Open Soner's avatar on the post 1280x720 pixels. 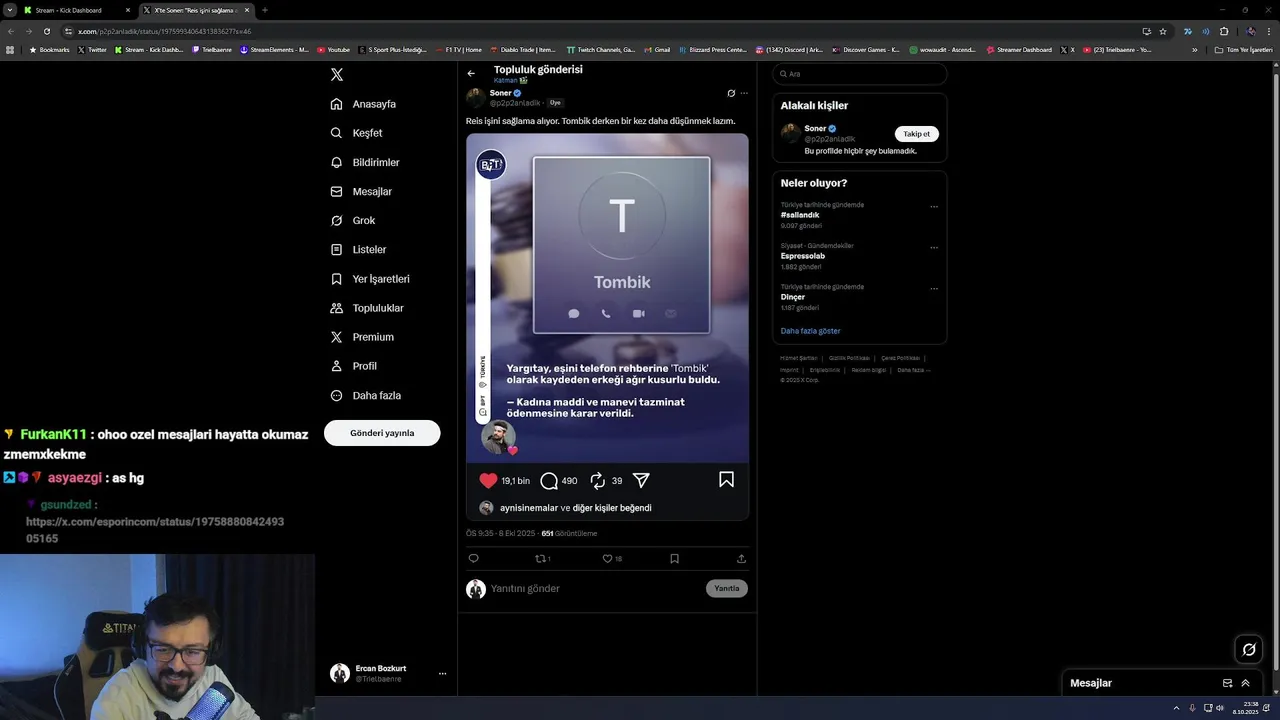[476, 97]
